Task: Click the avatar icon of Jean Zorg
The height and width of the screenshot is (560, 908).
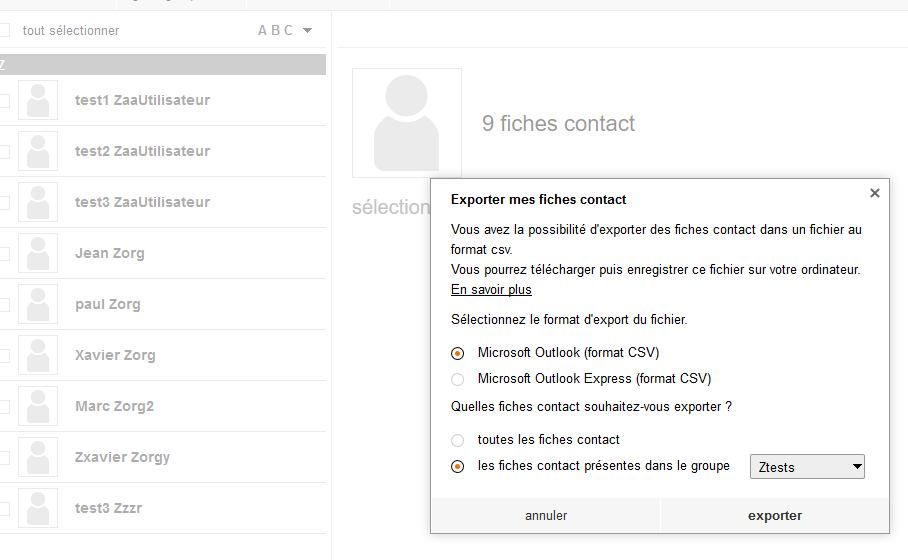Action: point(38,254)
